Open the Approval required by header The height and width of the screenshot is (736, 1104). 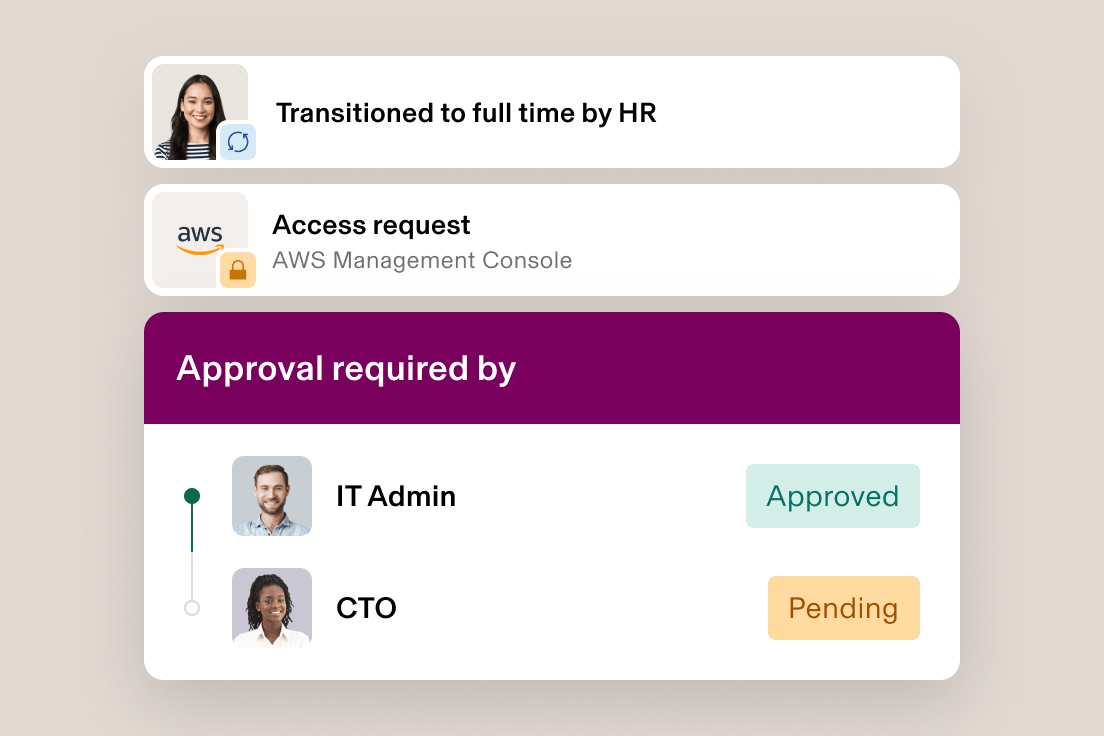[x=345, y=368]
